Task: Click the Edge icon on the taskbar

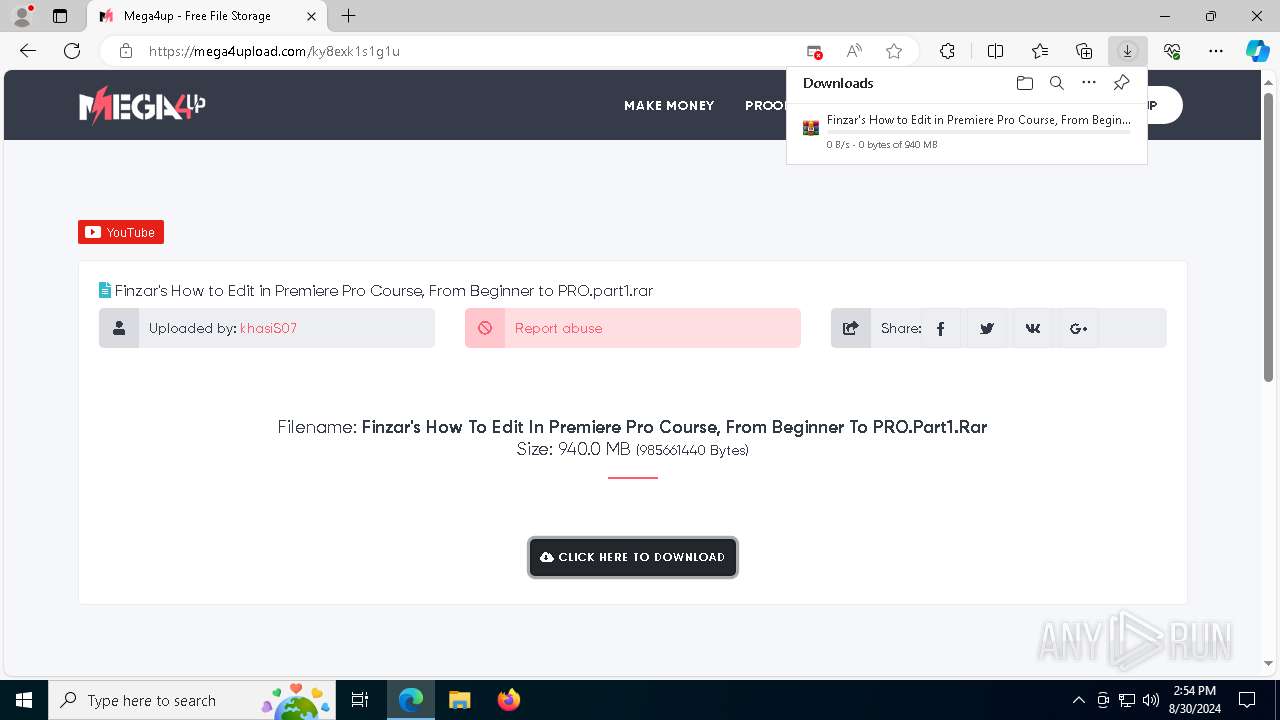Action: [410, 700]
